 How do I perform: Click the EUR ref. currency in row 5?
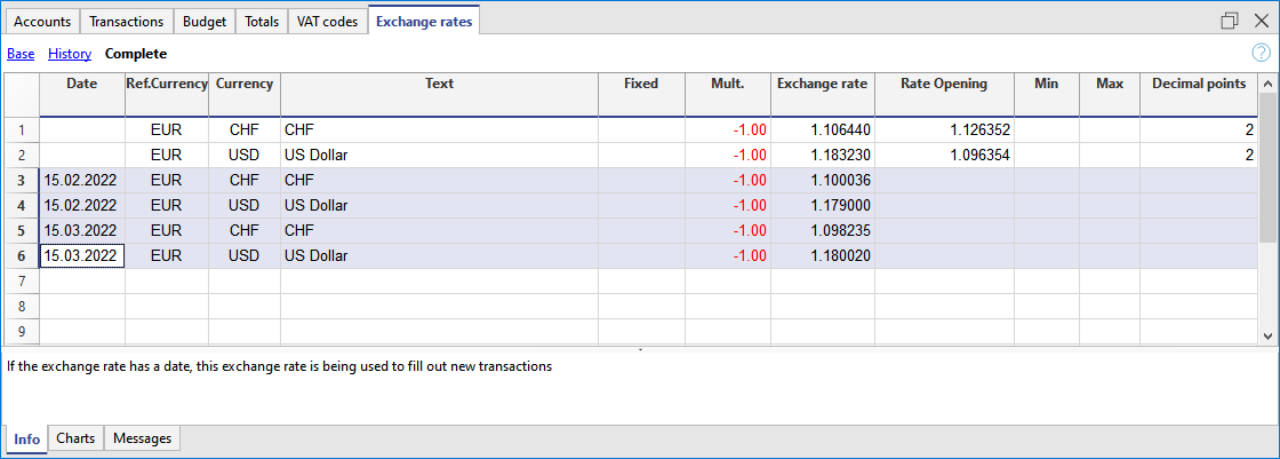pos(167,230)
